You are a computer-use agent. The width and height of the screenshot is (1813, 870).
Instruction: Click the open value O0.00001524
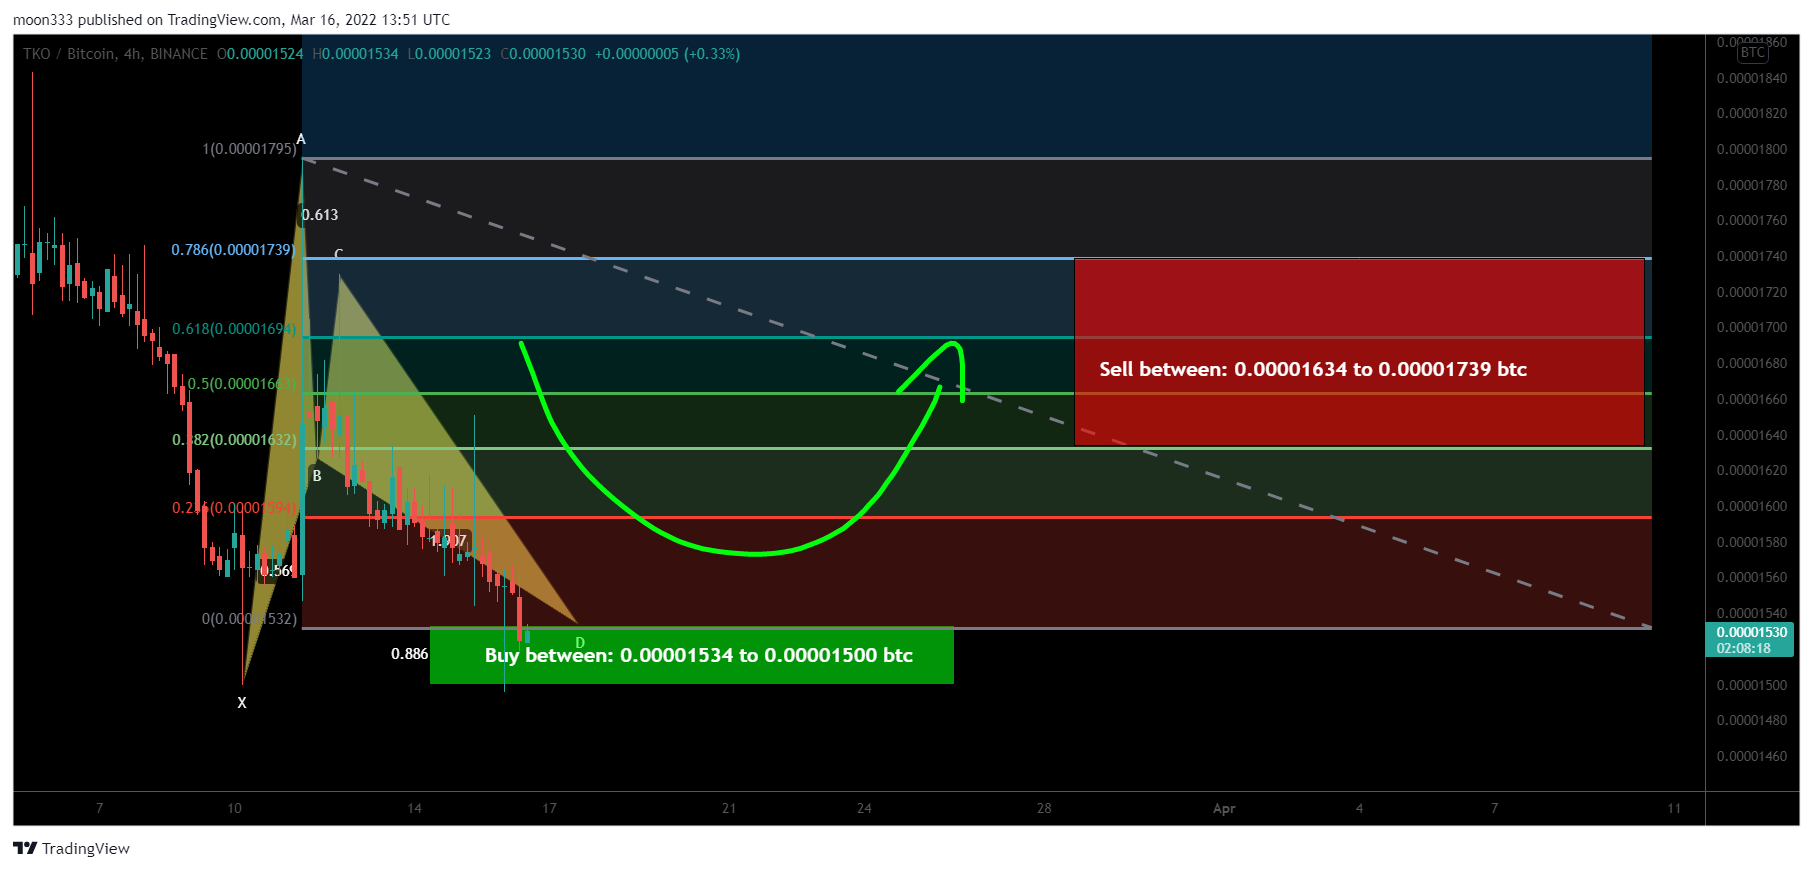(x=260, y=54)
